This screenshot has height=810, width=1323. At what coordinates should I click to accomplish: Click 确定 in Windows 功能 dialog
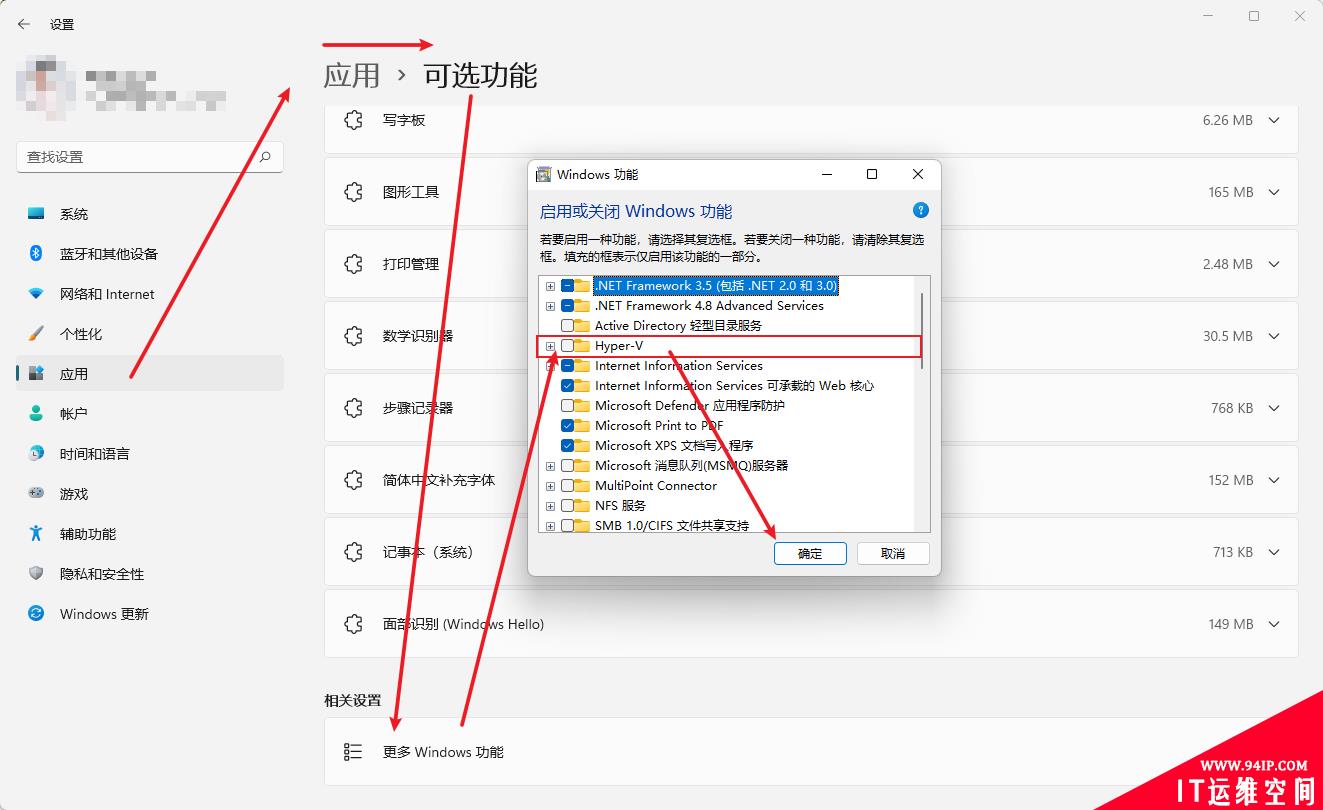click(x=810, y=553)
